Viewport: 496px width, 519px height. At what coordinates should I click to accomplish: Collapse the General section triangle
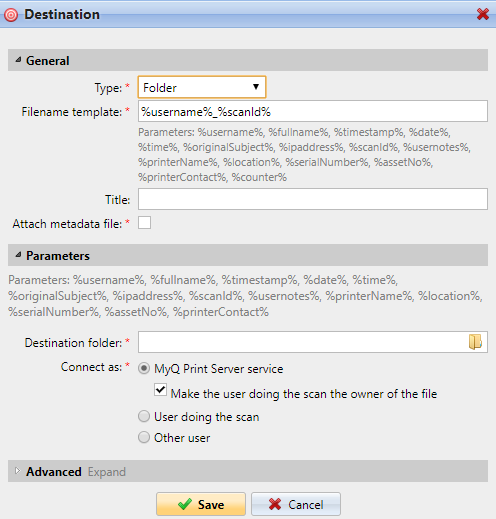18,60
